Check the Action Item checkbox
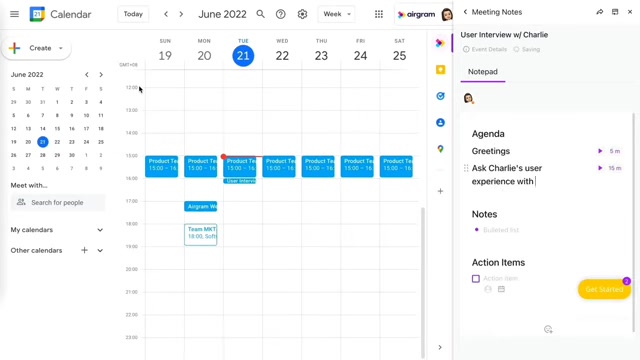Screen dimensions: 640x360 point(476,279)
